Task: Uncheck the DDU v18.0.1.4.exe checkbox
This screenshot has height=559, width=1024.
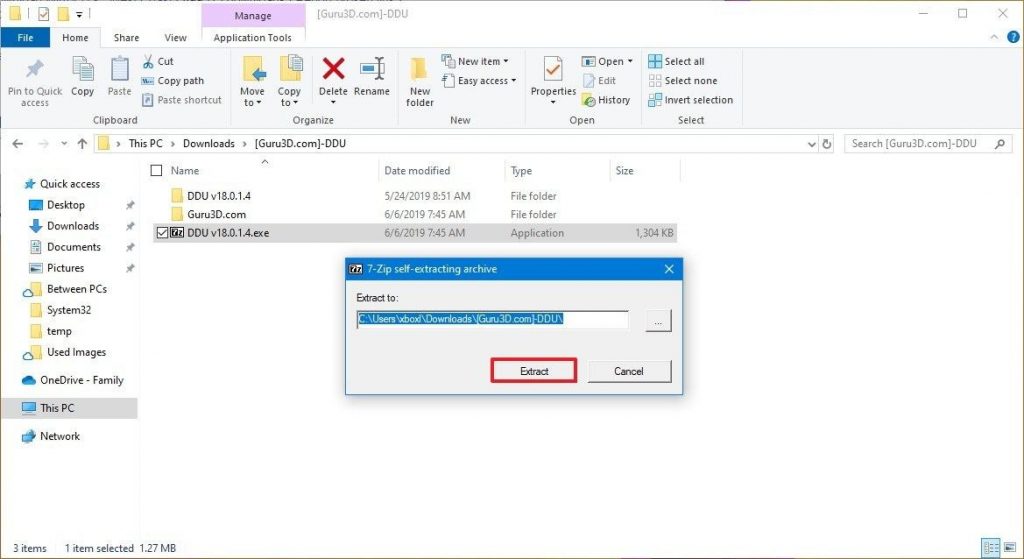Action: (161, 233)
